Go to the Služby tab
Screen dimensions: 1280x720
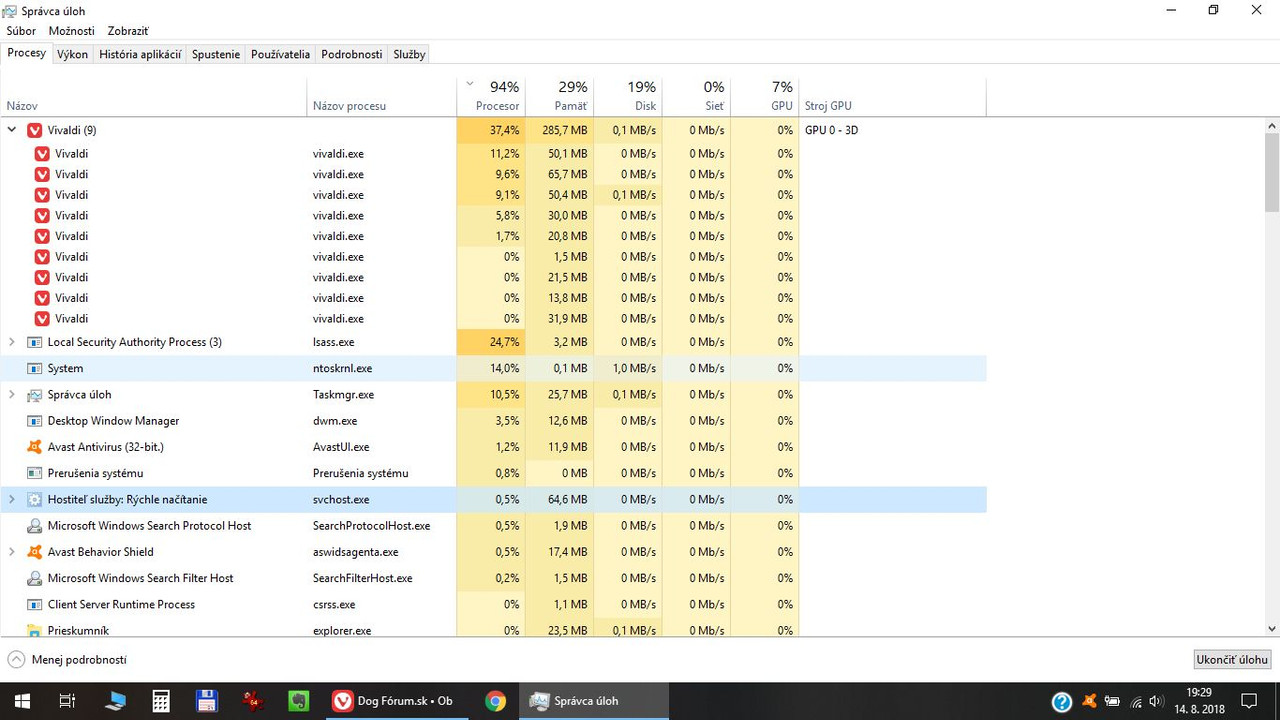click(409, 54)
